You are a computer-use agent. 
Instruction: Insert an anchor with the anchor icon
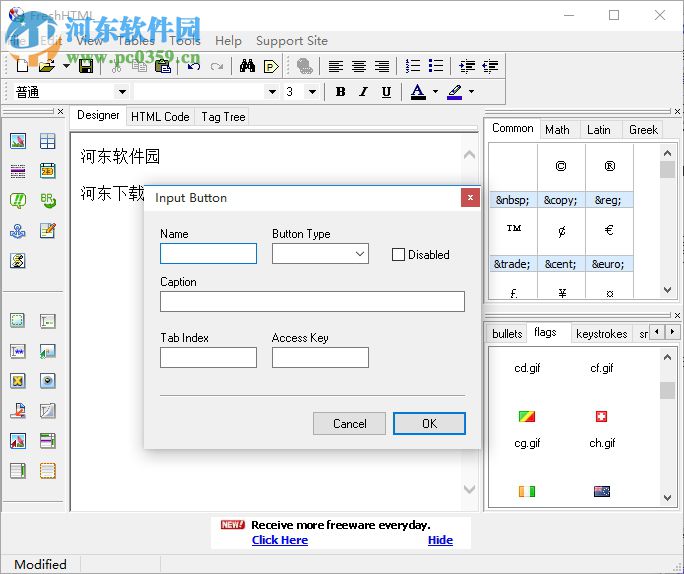click(x=18, y=231)
